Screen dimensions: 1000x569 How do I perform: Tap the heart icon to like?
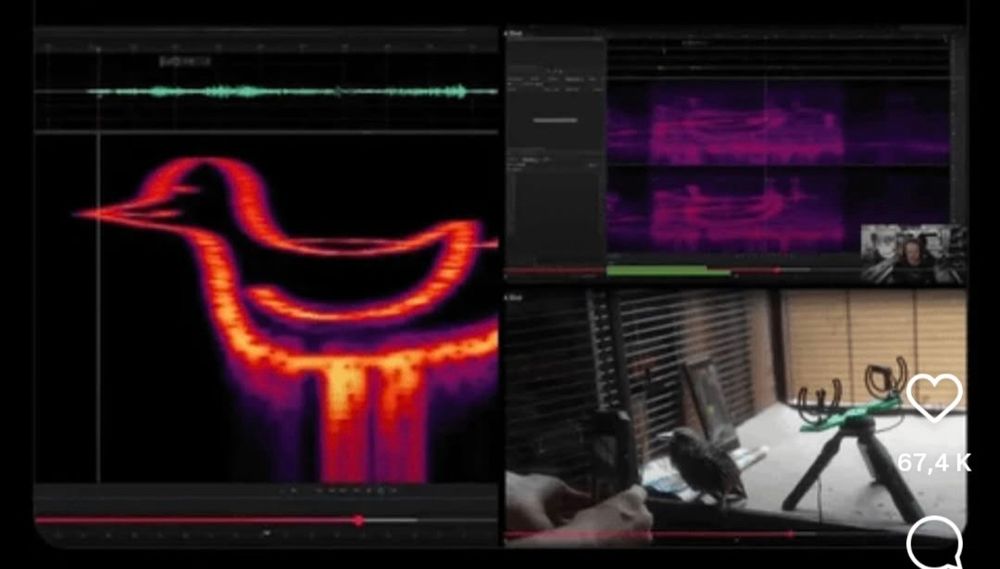point(934,398)
